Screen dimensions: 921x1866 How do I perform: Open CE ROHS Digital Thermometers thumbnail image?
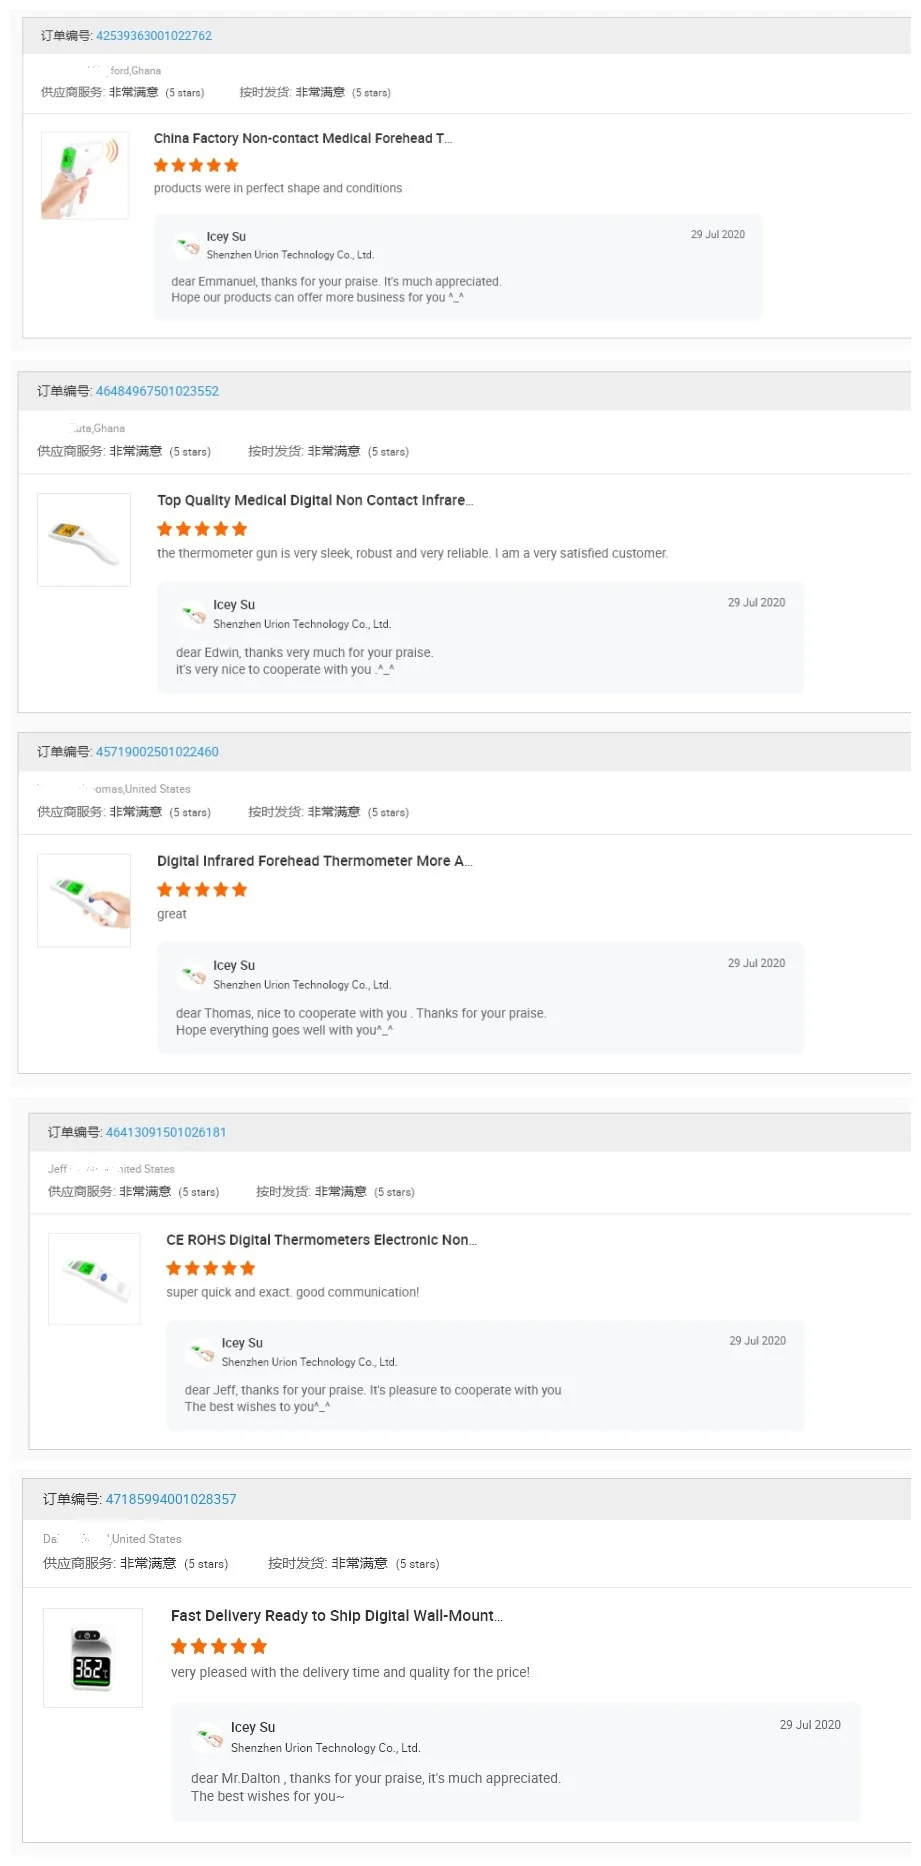tap(94, 1279)
